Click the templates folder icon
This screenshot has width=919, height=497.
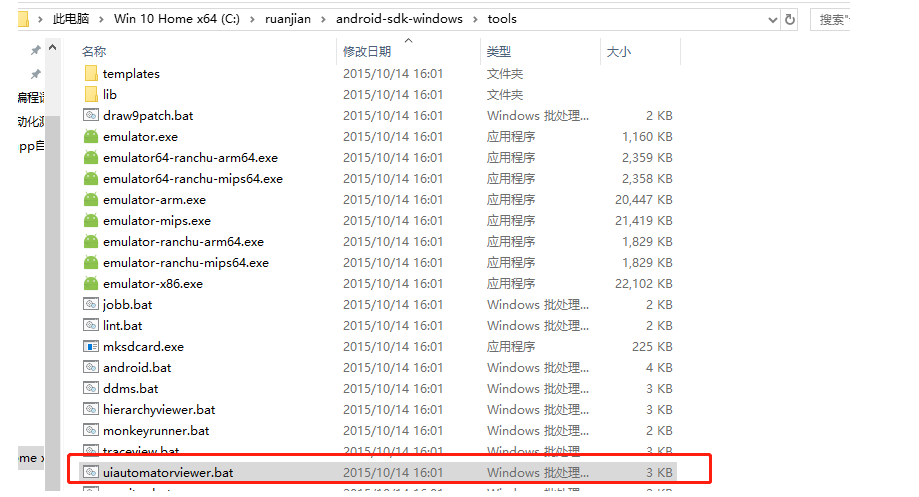(x=91, y=73)
